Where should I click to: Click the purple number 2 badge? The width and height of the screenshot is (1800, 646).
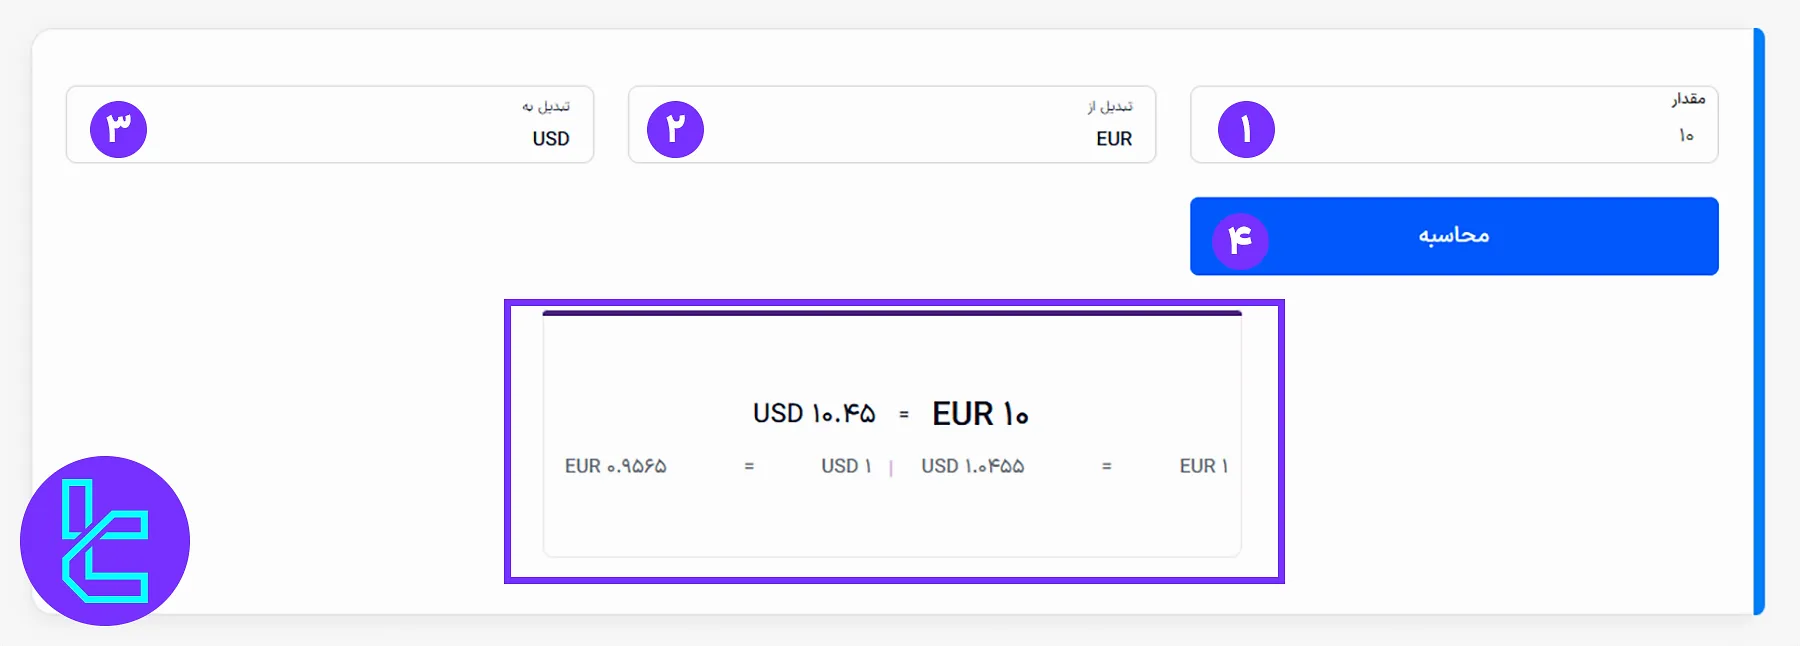coord(675,130)
